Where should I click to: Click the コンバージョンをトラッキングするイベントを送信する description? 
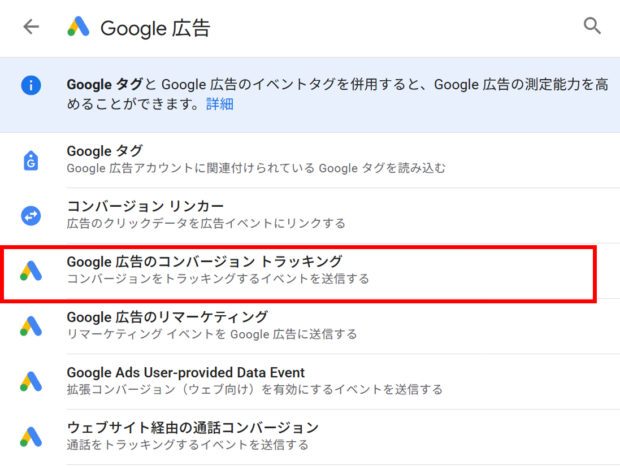click(x=217, y=279)
